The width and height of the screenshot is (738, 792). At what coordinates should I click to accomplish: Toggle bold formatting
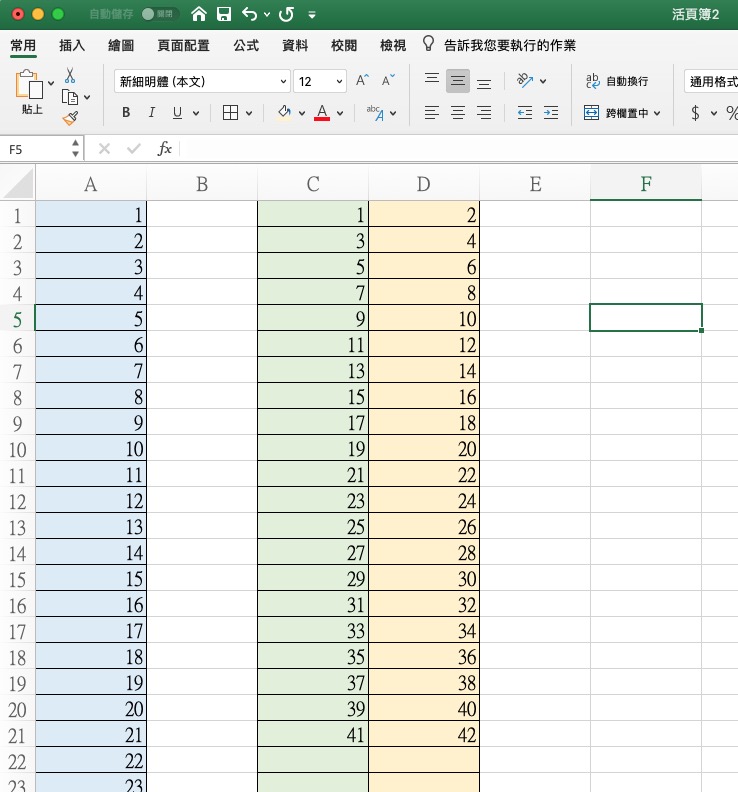pos(126,113)
